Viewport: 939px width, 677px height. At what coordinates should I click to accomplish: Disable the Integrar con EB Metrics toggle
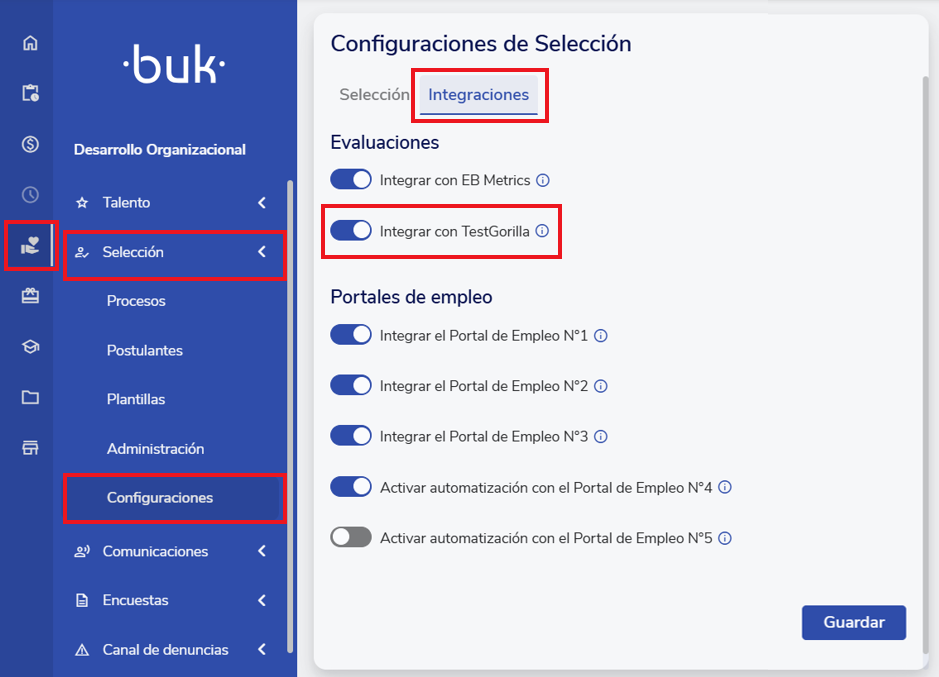(x=351, y=180)
